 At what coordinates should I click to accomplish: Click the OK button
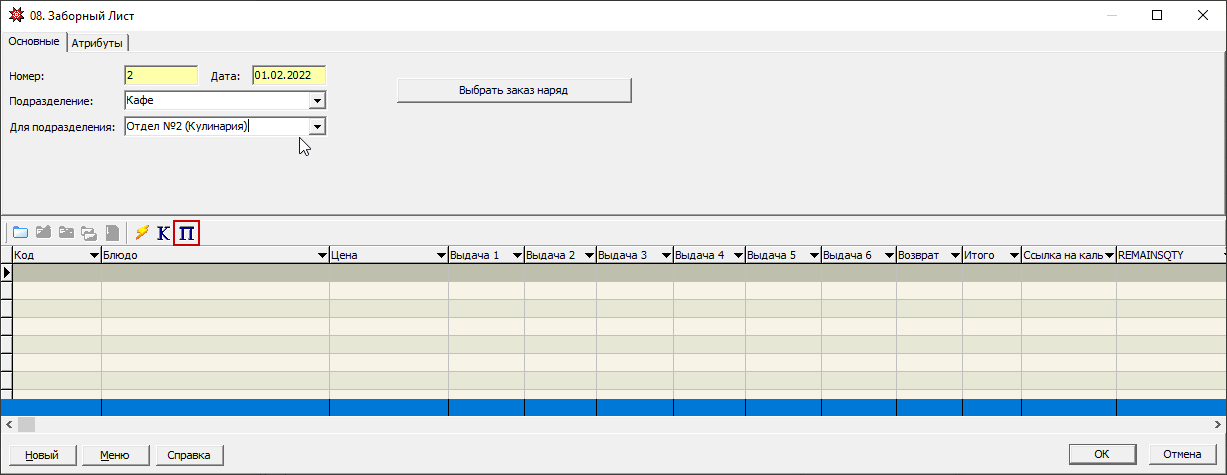1101,454
